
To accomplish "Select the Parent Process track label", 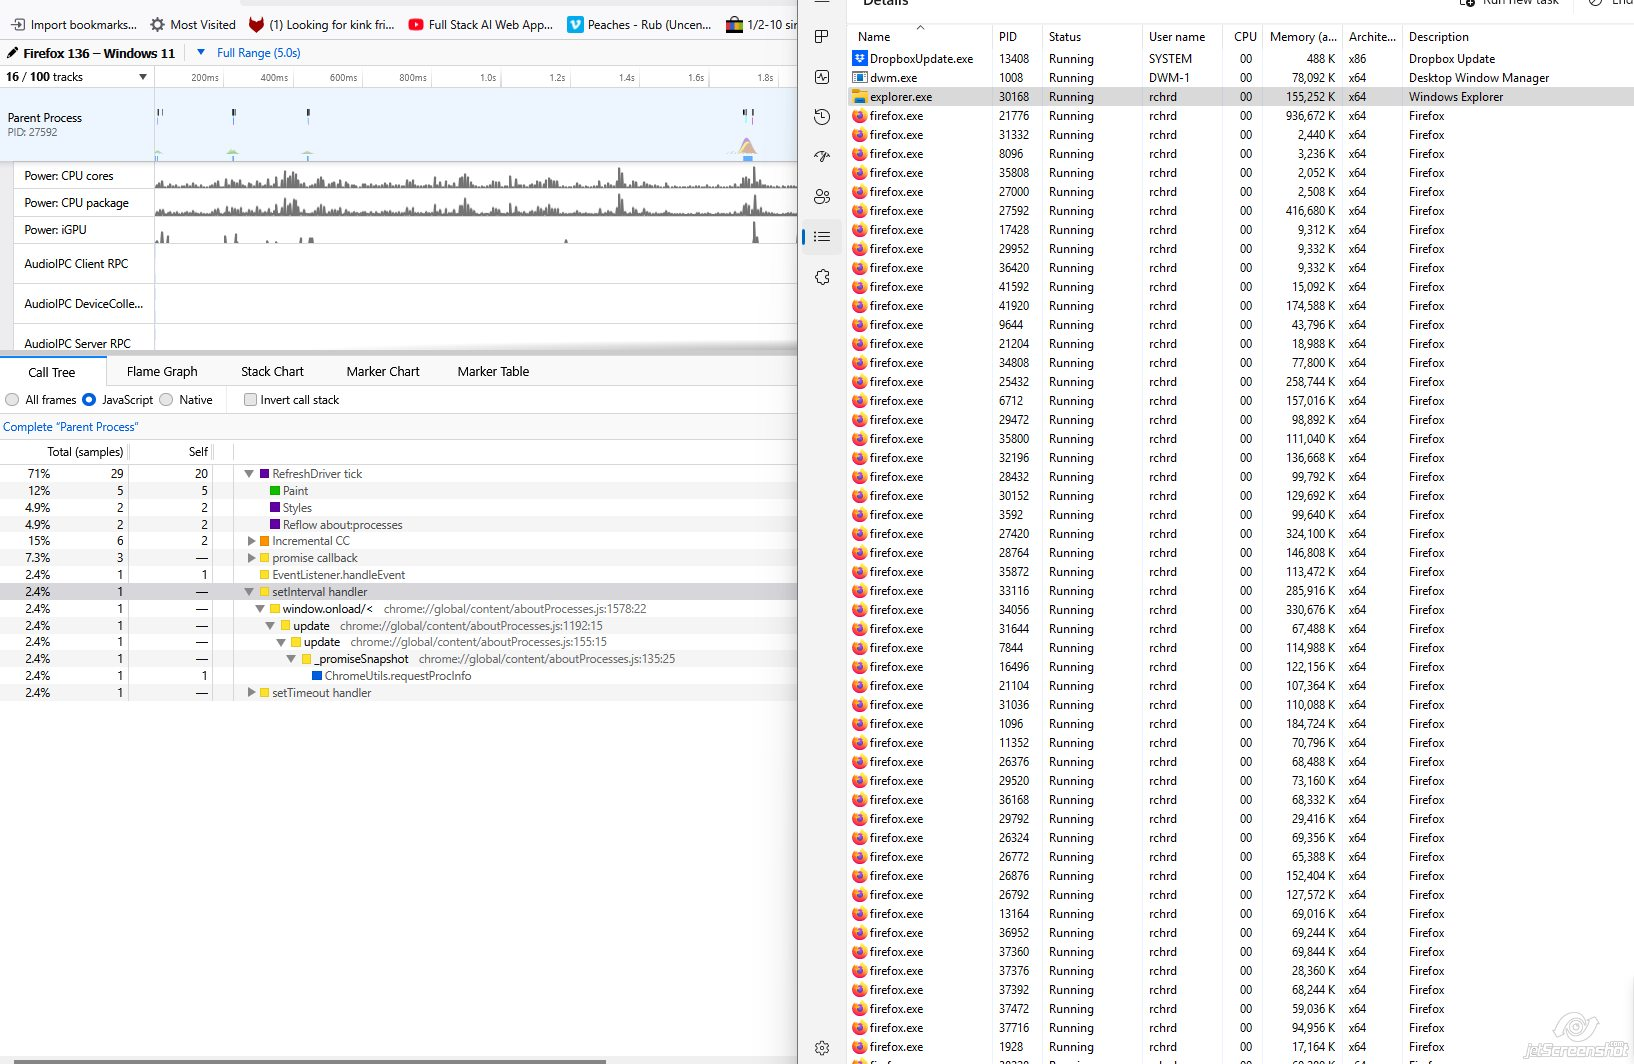I will (78, 125).
